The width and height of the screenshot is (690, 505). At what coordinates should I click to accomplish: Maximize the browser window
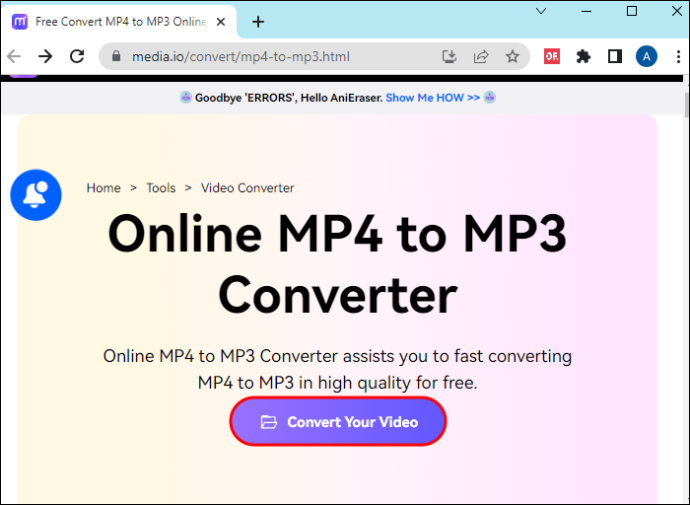[x=632, y=11]
